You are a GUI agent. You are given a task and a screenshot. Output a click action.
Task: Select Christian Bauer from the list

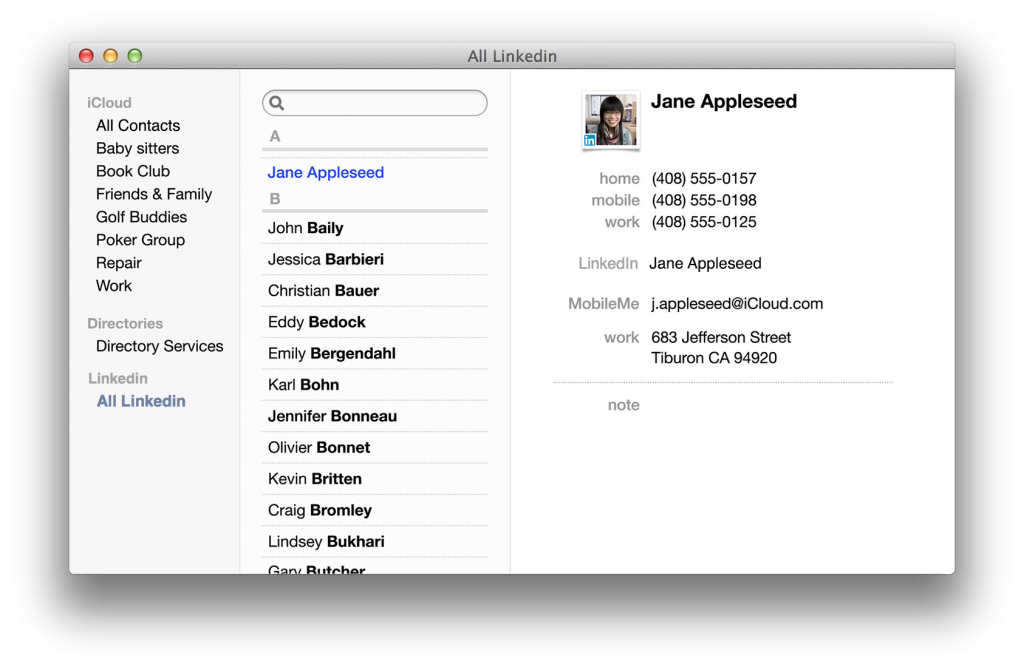323,291
